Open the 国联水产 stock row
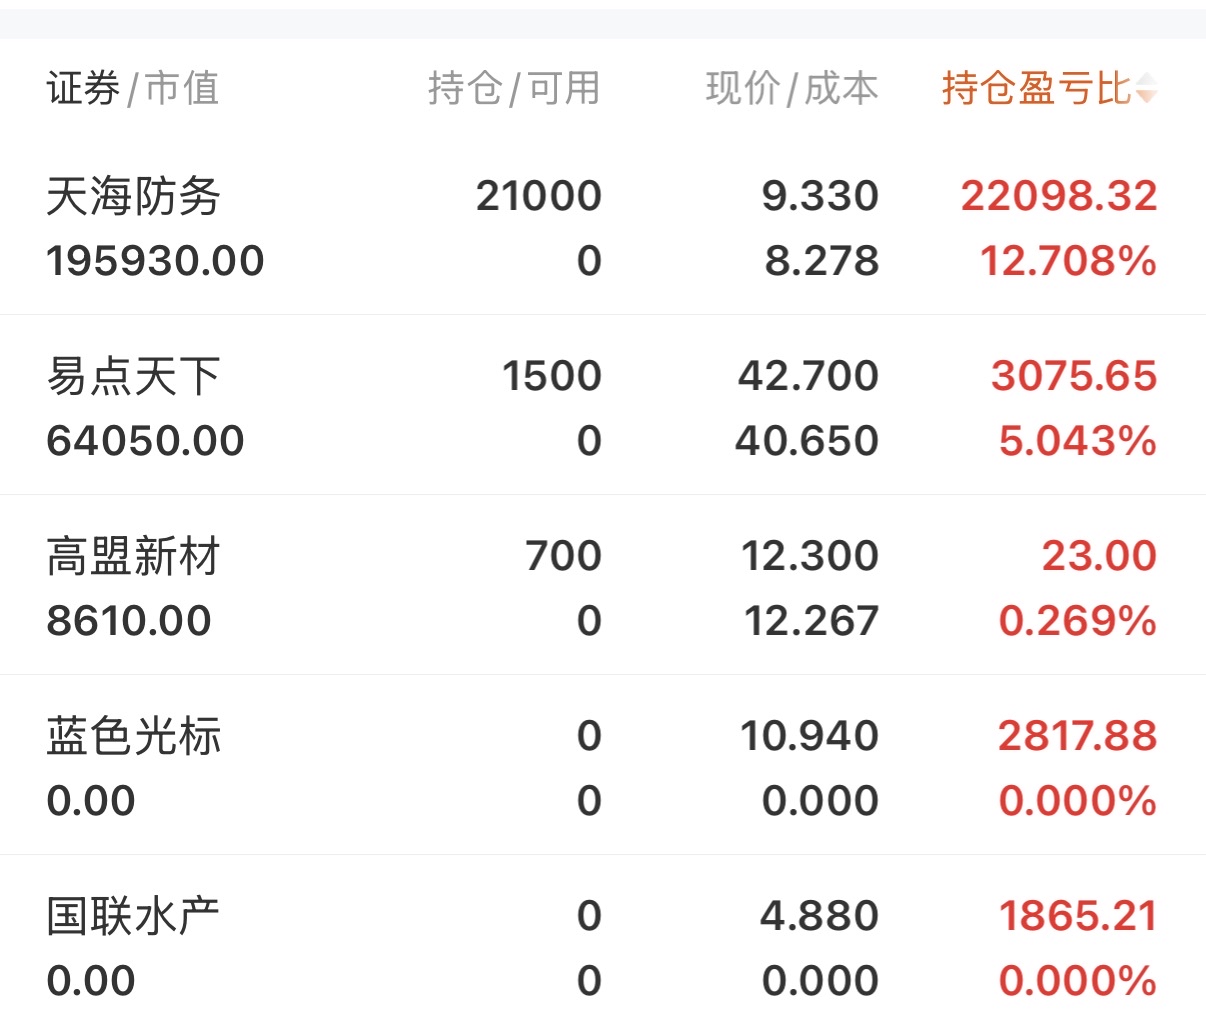Image resolution: width=1206 pixels, height=1018 pixels. [x=133, y=916]
